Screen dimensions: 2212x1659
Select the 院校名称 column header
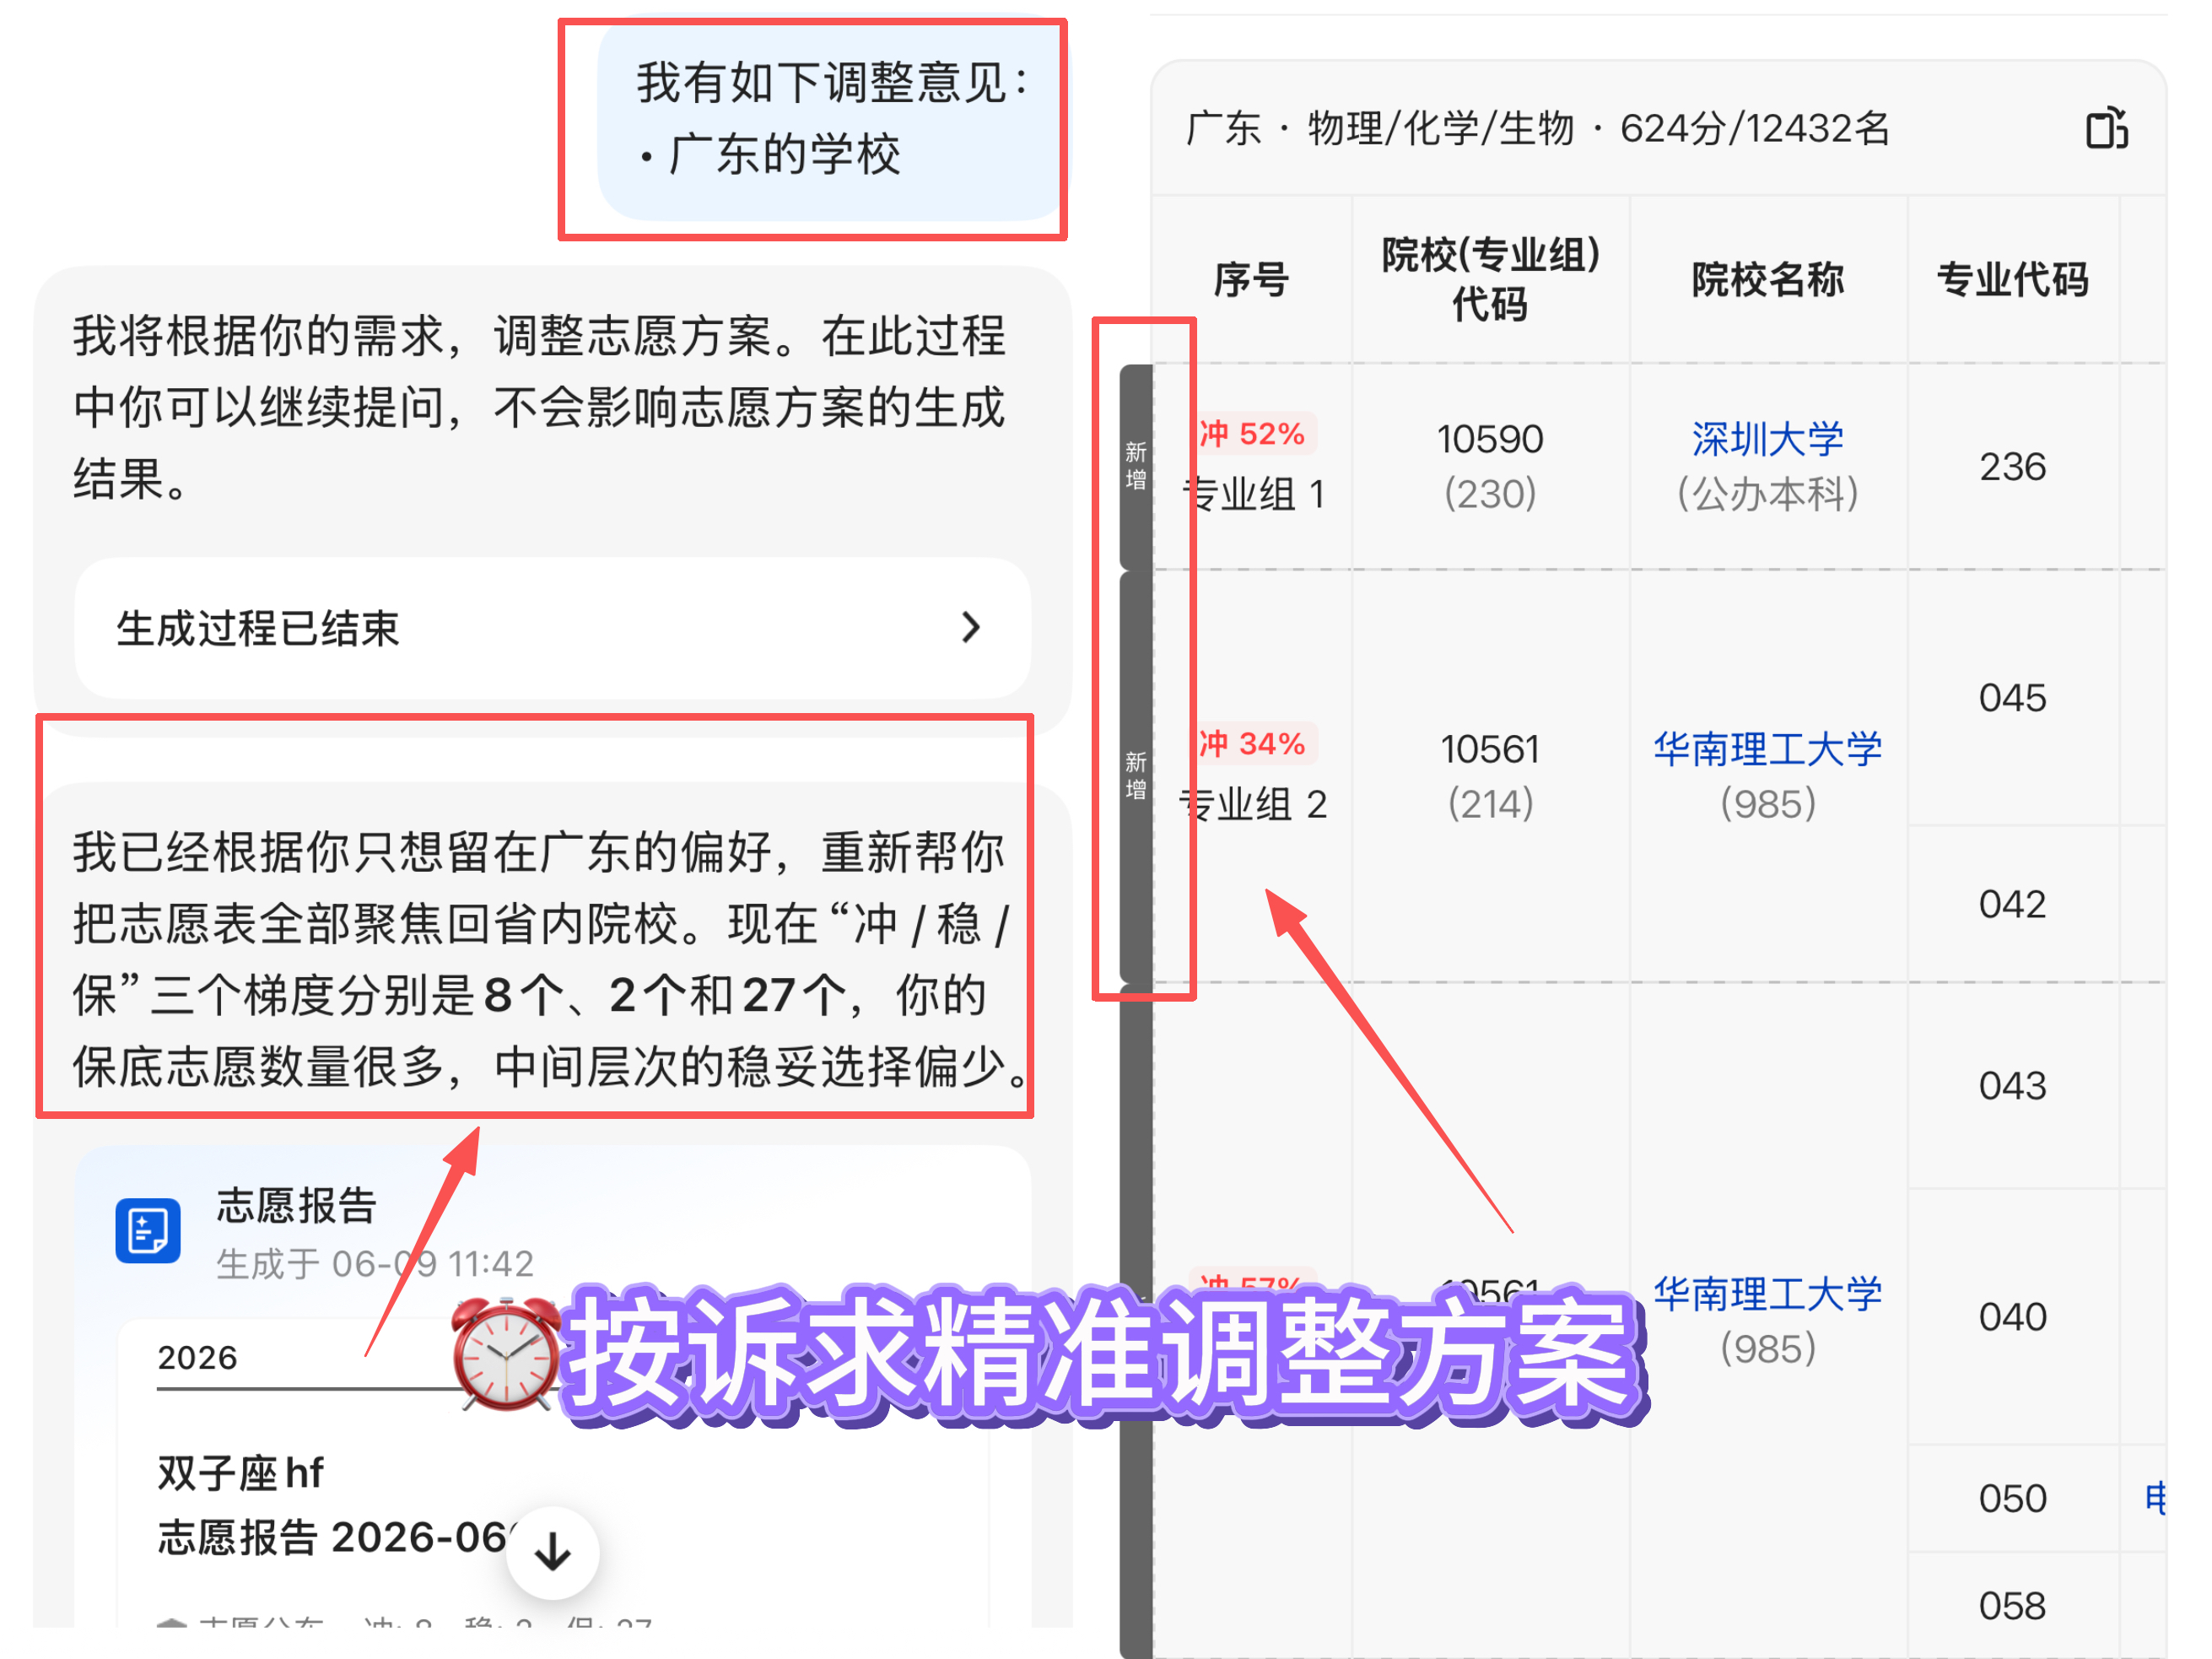1767,280
